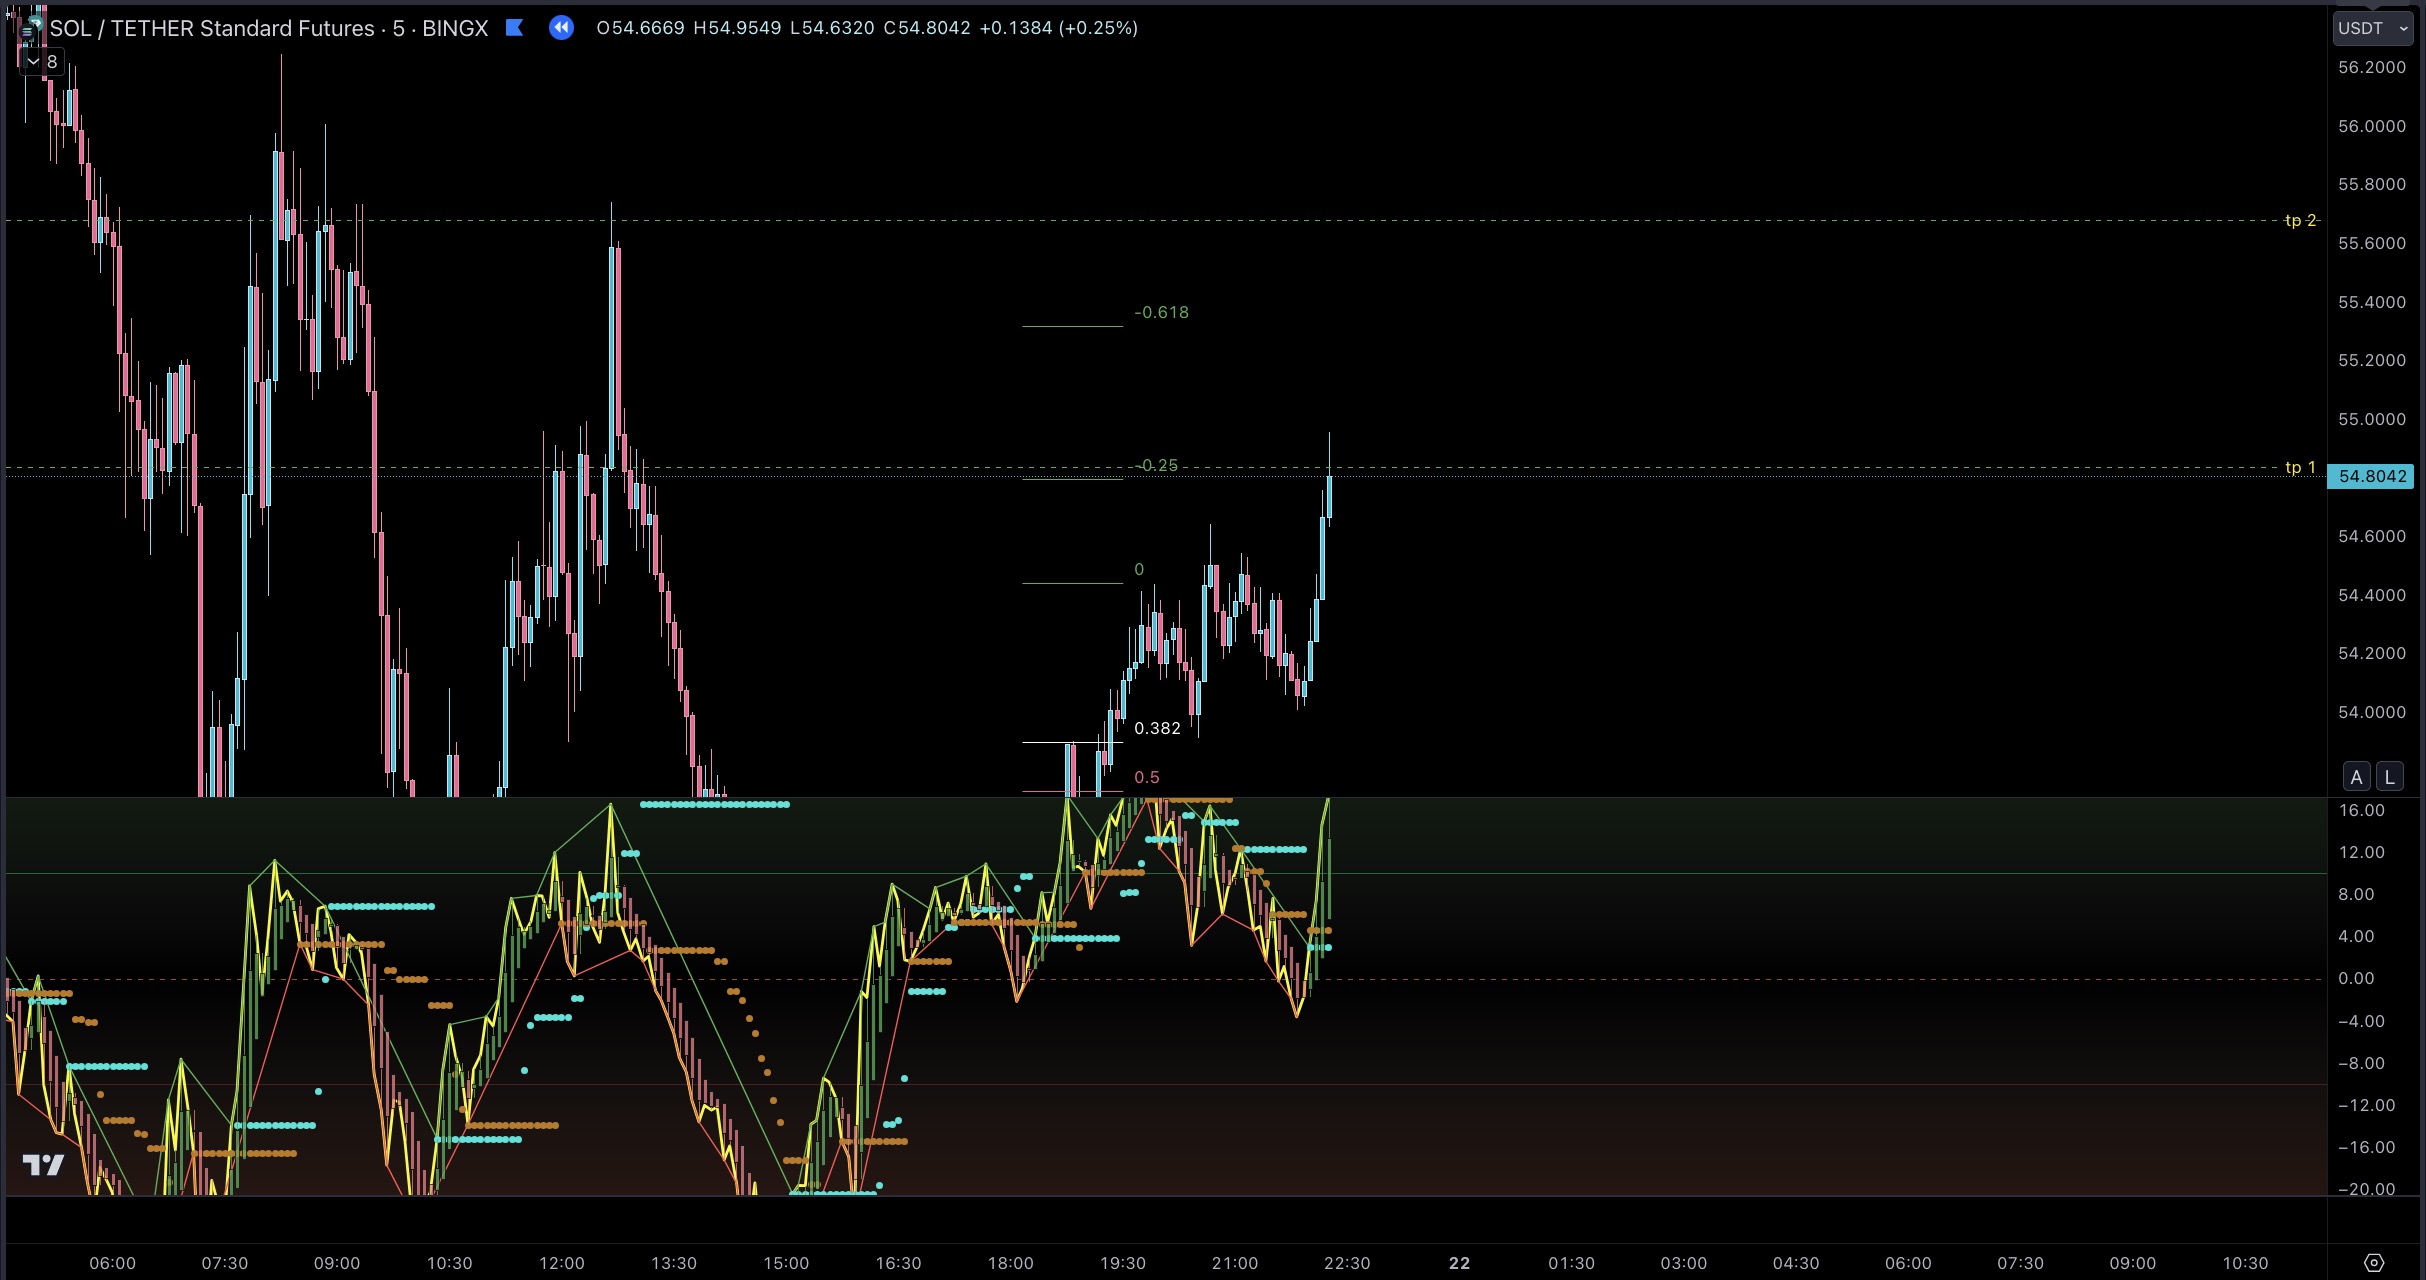Select the tp 1 horizontal line label
The image size is (2426, 1280).
[x=2299, y=467]
